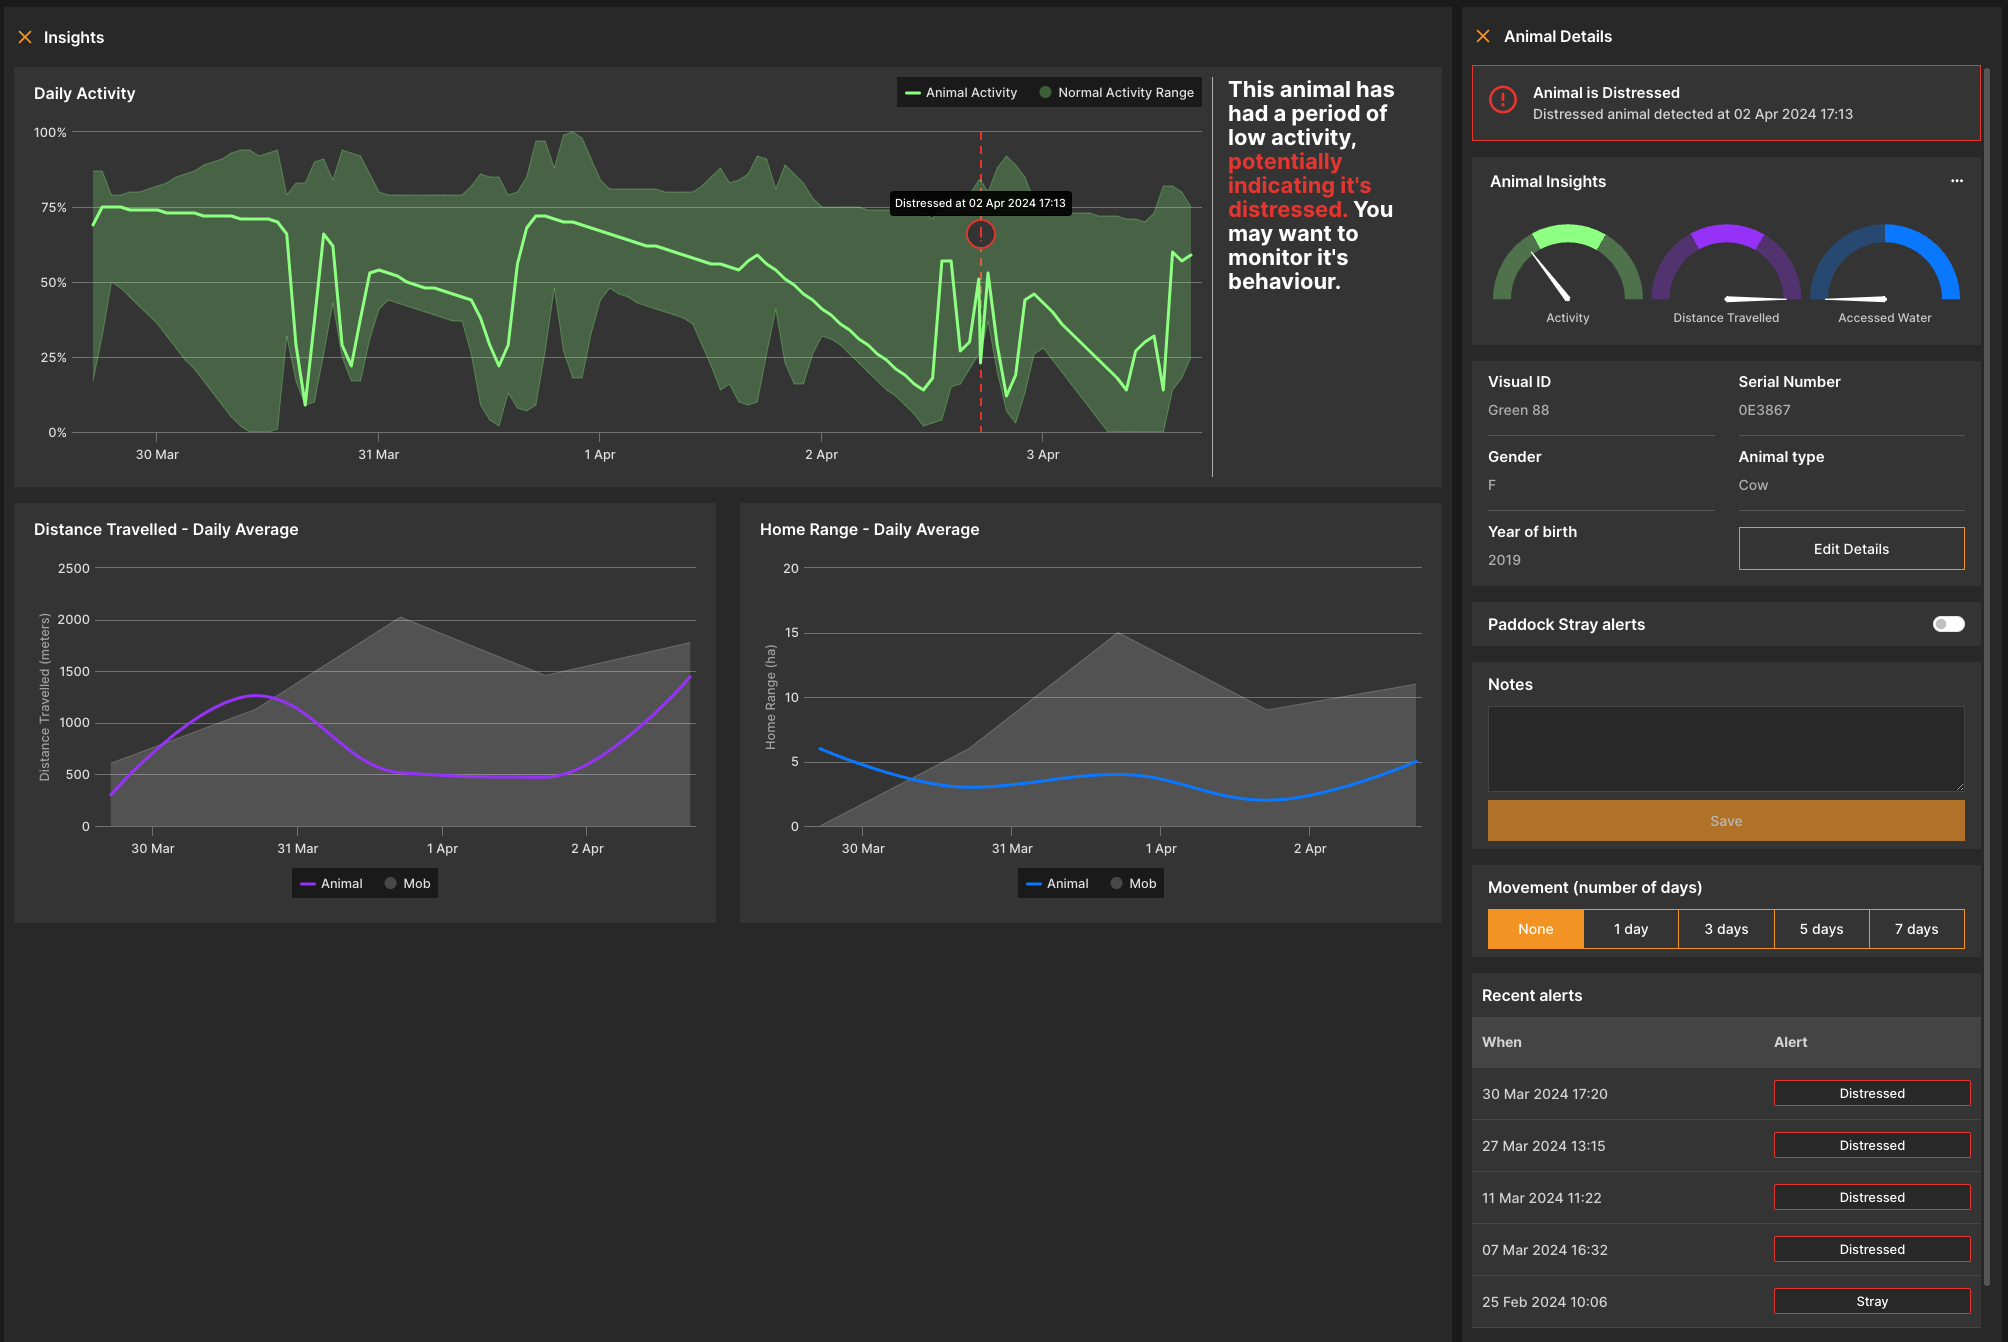Image resolution: width=2008 pixels, height=1342 pixels.
Task: Click the Edit Details button
Action: [1851, 549]
